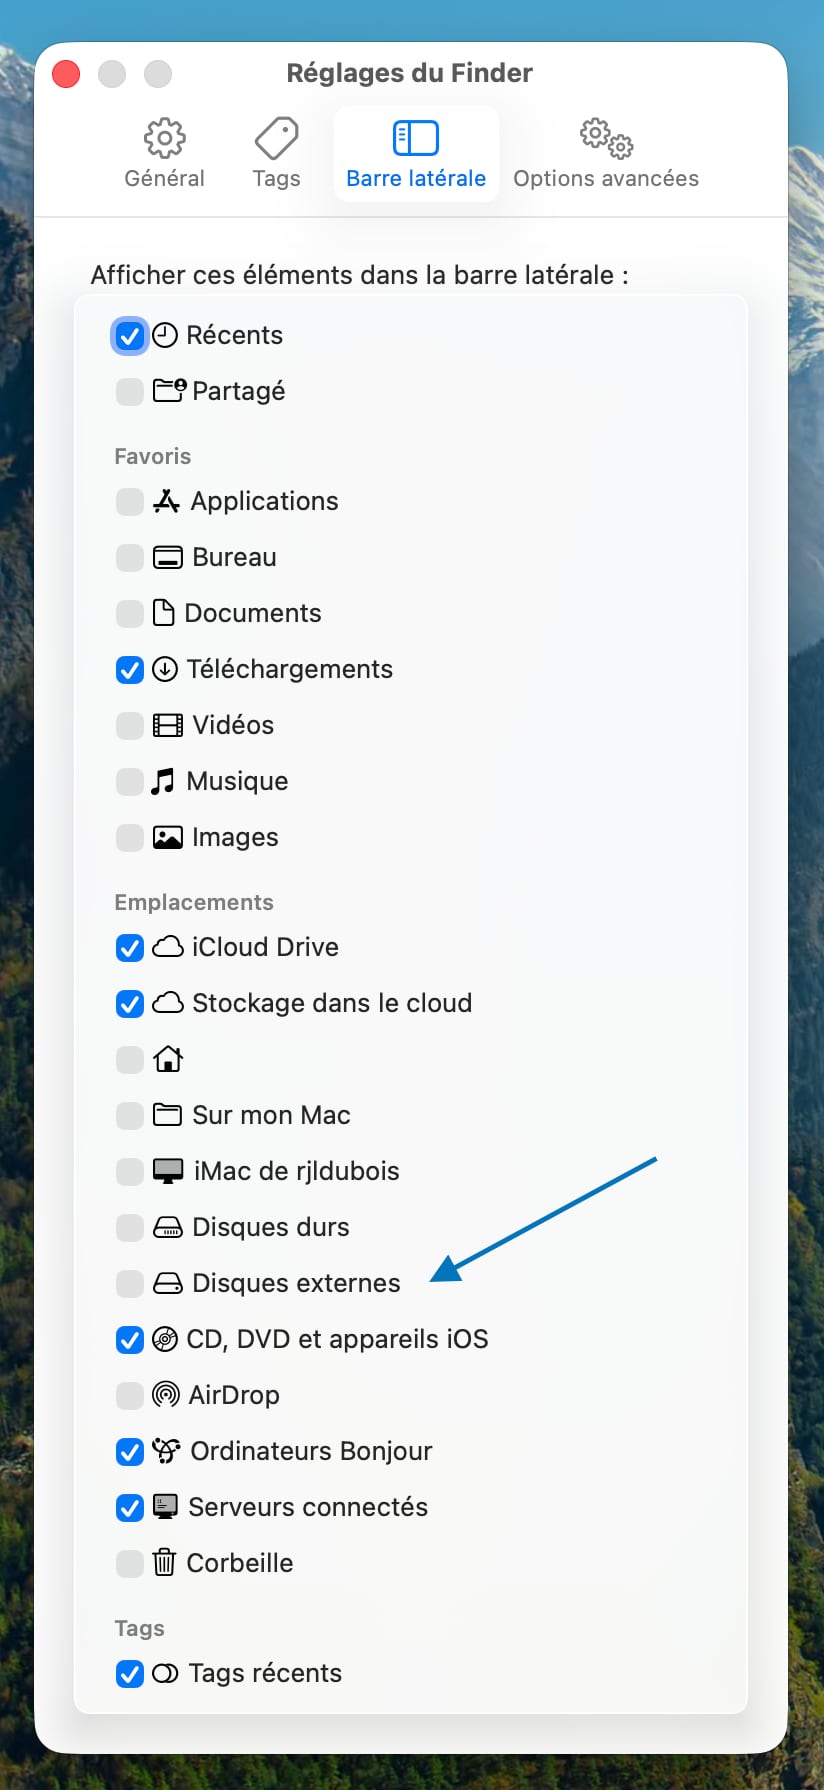Click the Corbeille trash icon
The image size is (824, 1790).
click(x=164, y=1562)
